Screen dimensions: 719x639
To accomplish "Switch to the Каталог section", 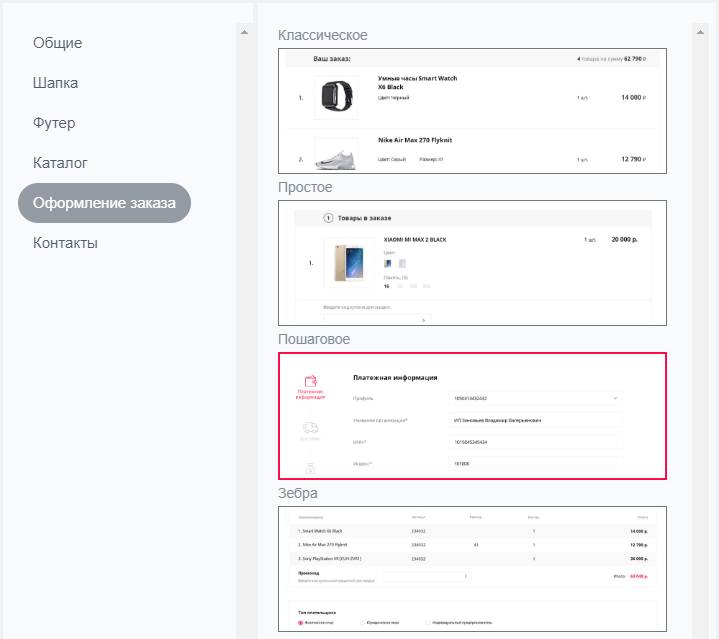I will coord(60,163).
